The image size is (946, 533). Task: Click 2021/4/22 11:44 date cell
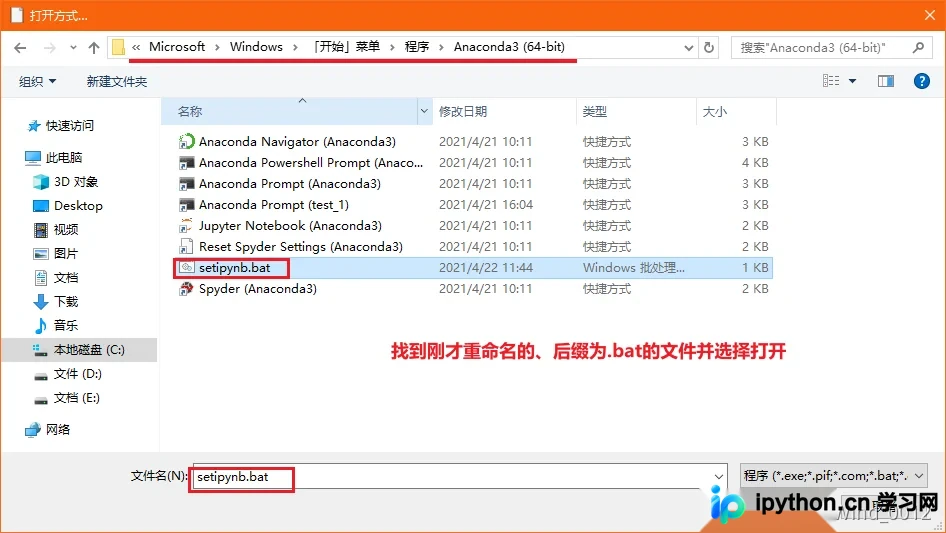486,268
